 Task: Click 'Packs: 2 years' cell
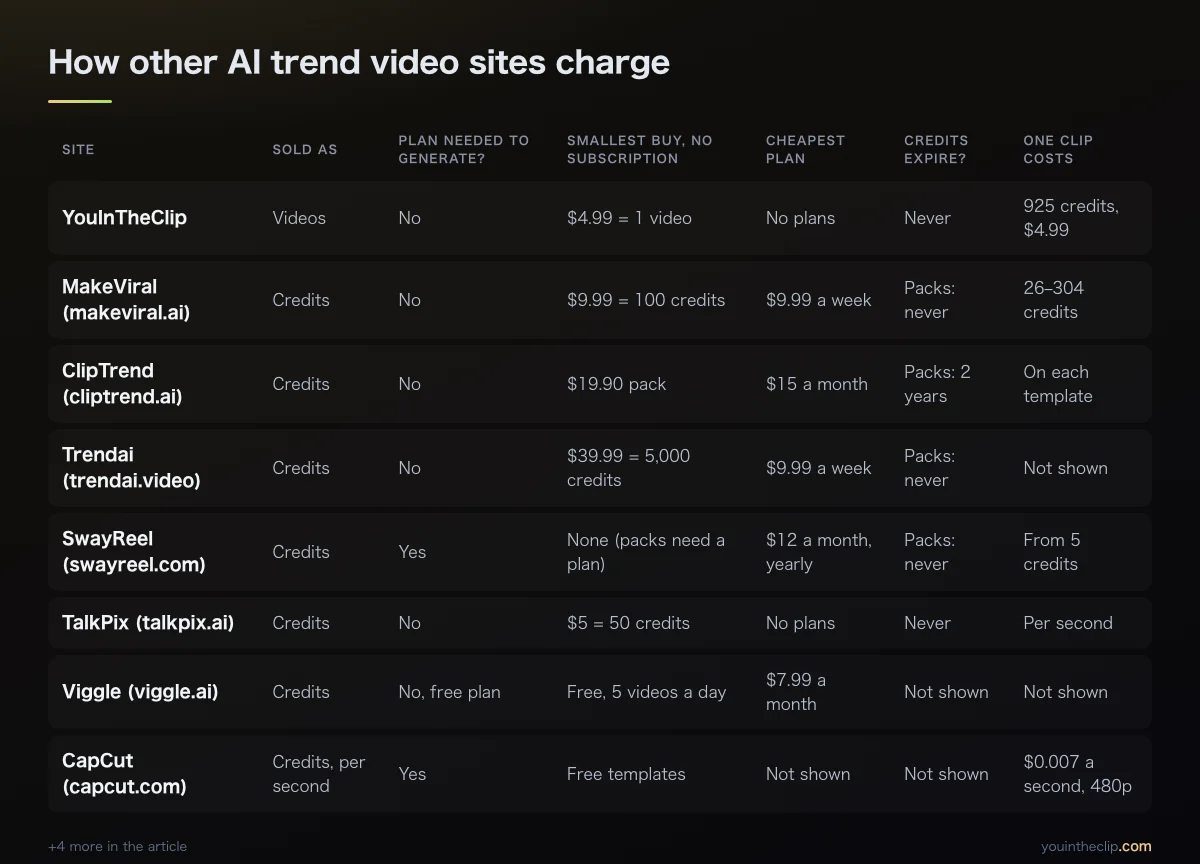point(937,383)
